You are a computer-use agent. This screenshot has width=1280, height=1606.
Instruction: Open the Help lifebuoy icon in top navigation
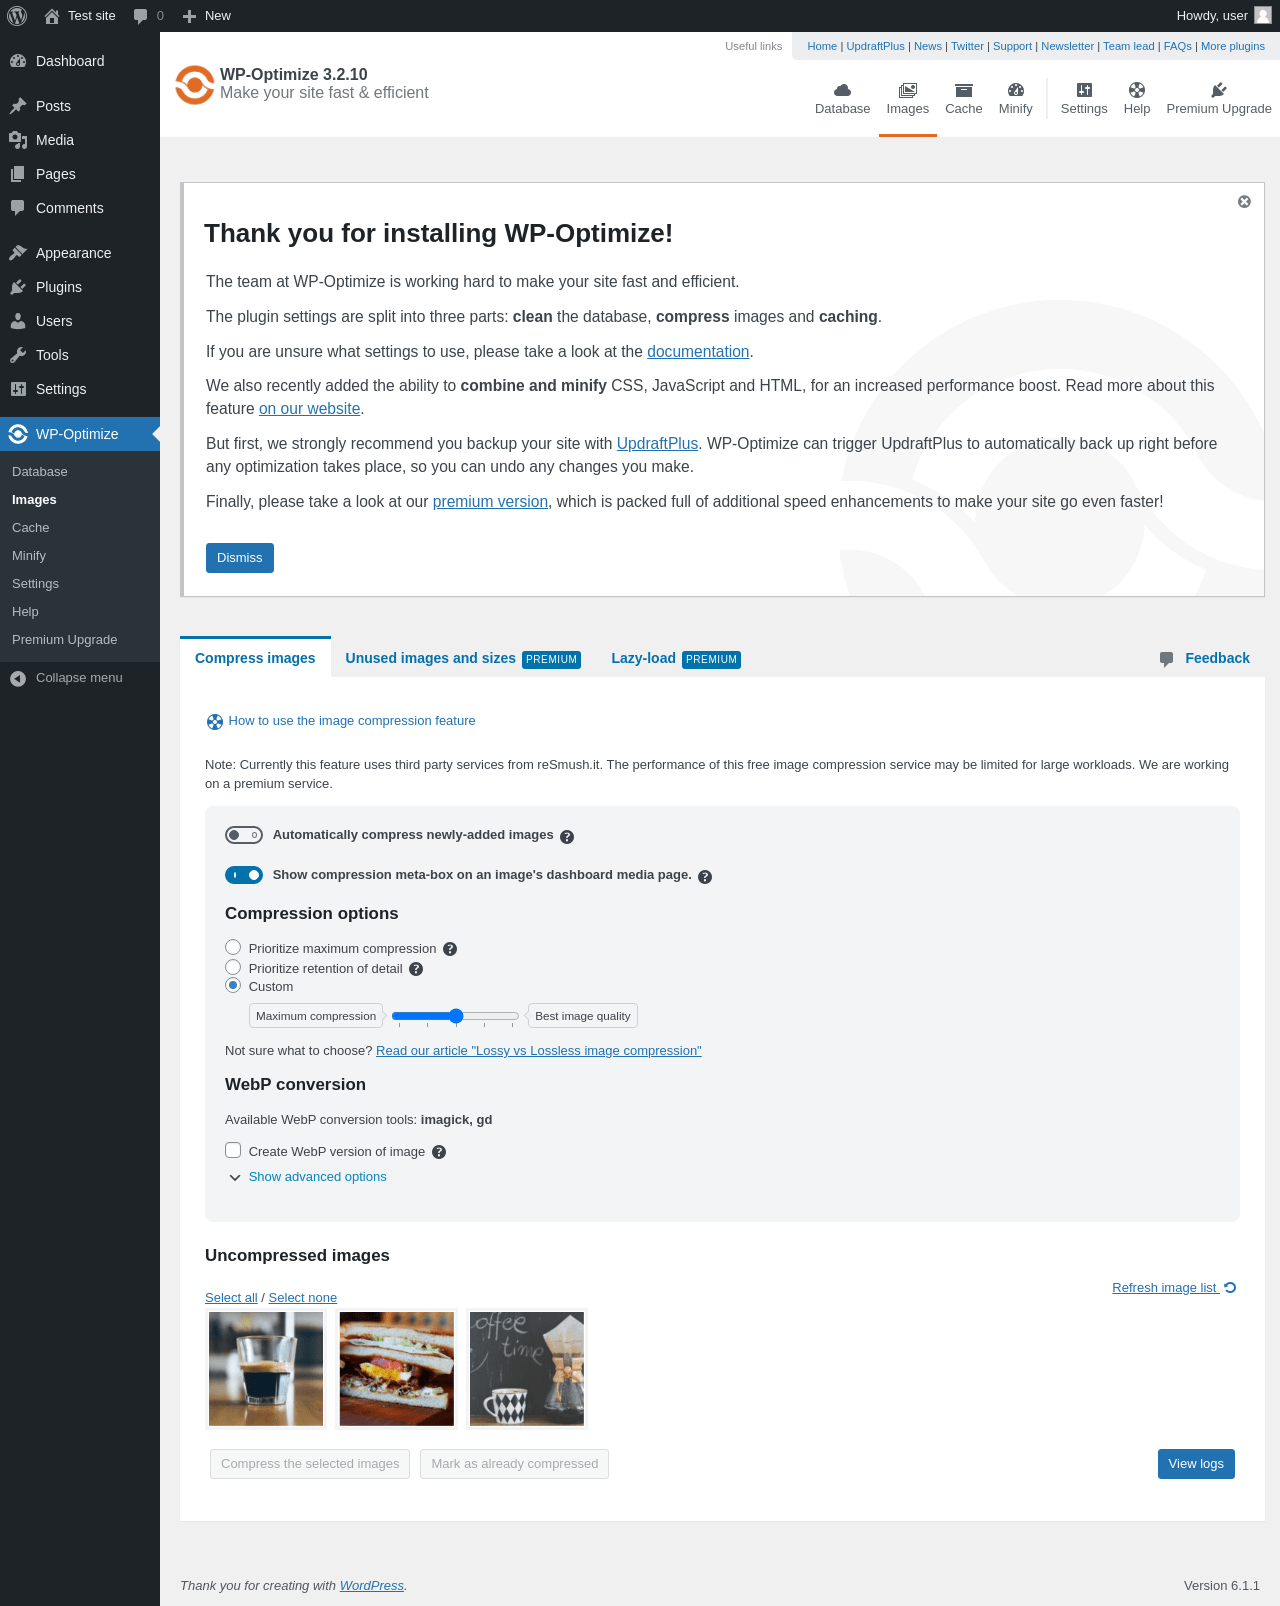click(1137, 90)
